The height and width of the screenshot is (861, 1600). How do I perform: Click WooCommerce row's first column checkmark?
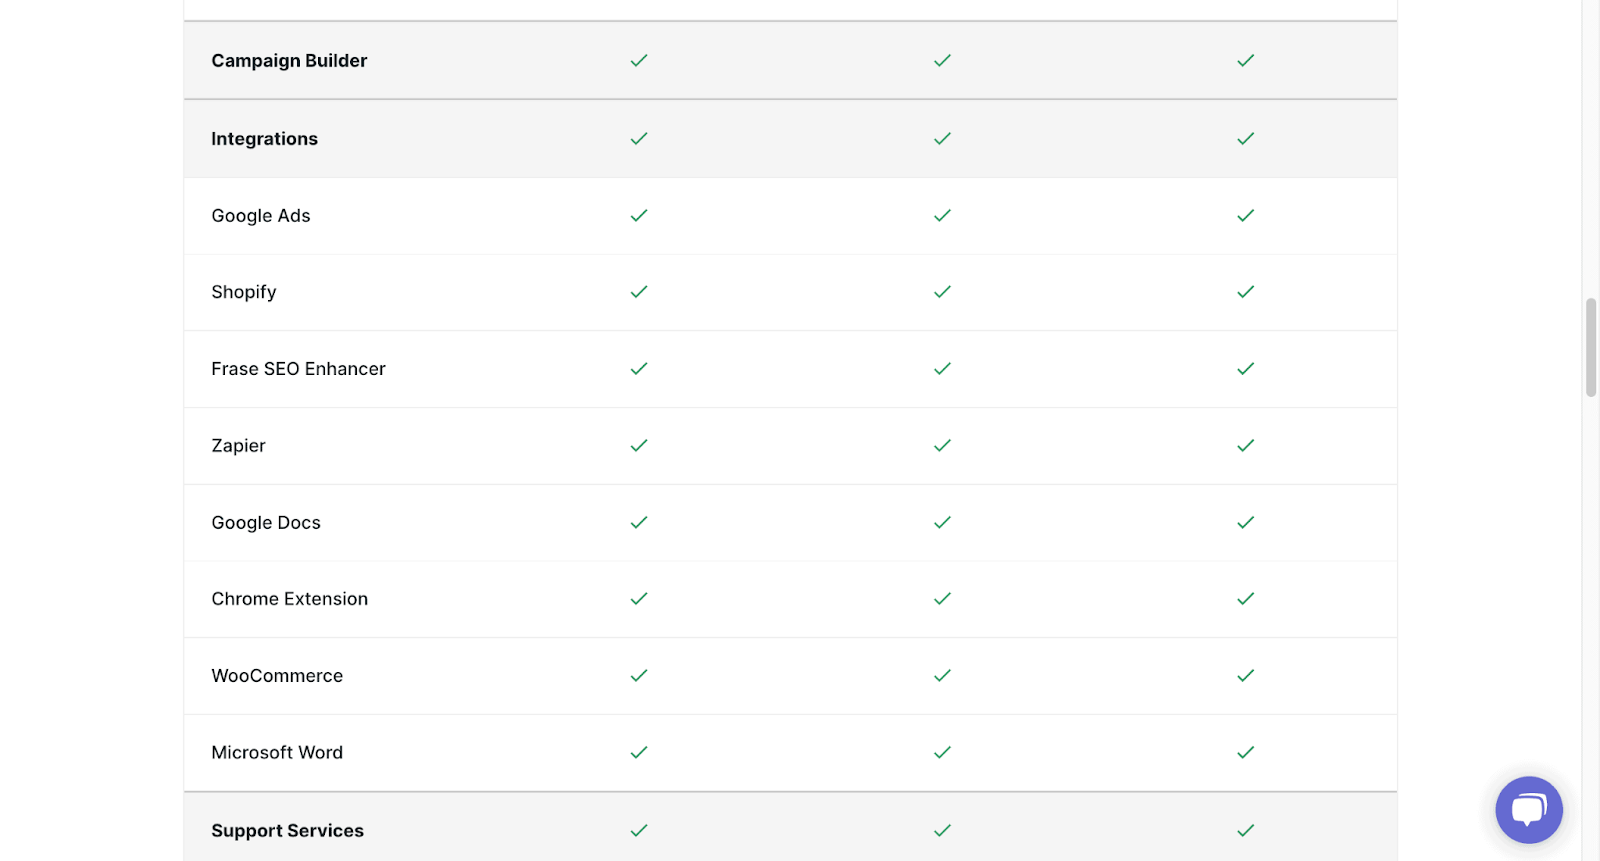(x=639, y=676)
